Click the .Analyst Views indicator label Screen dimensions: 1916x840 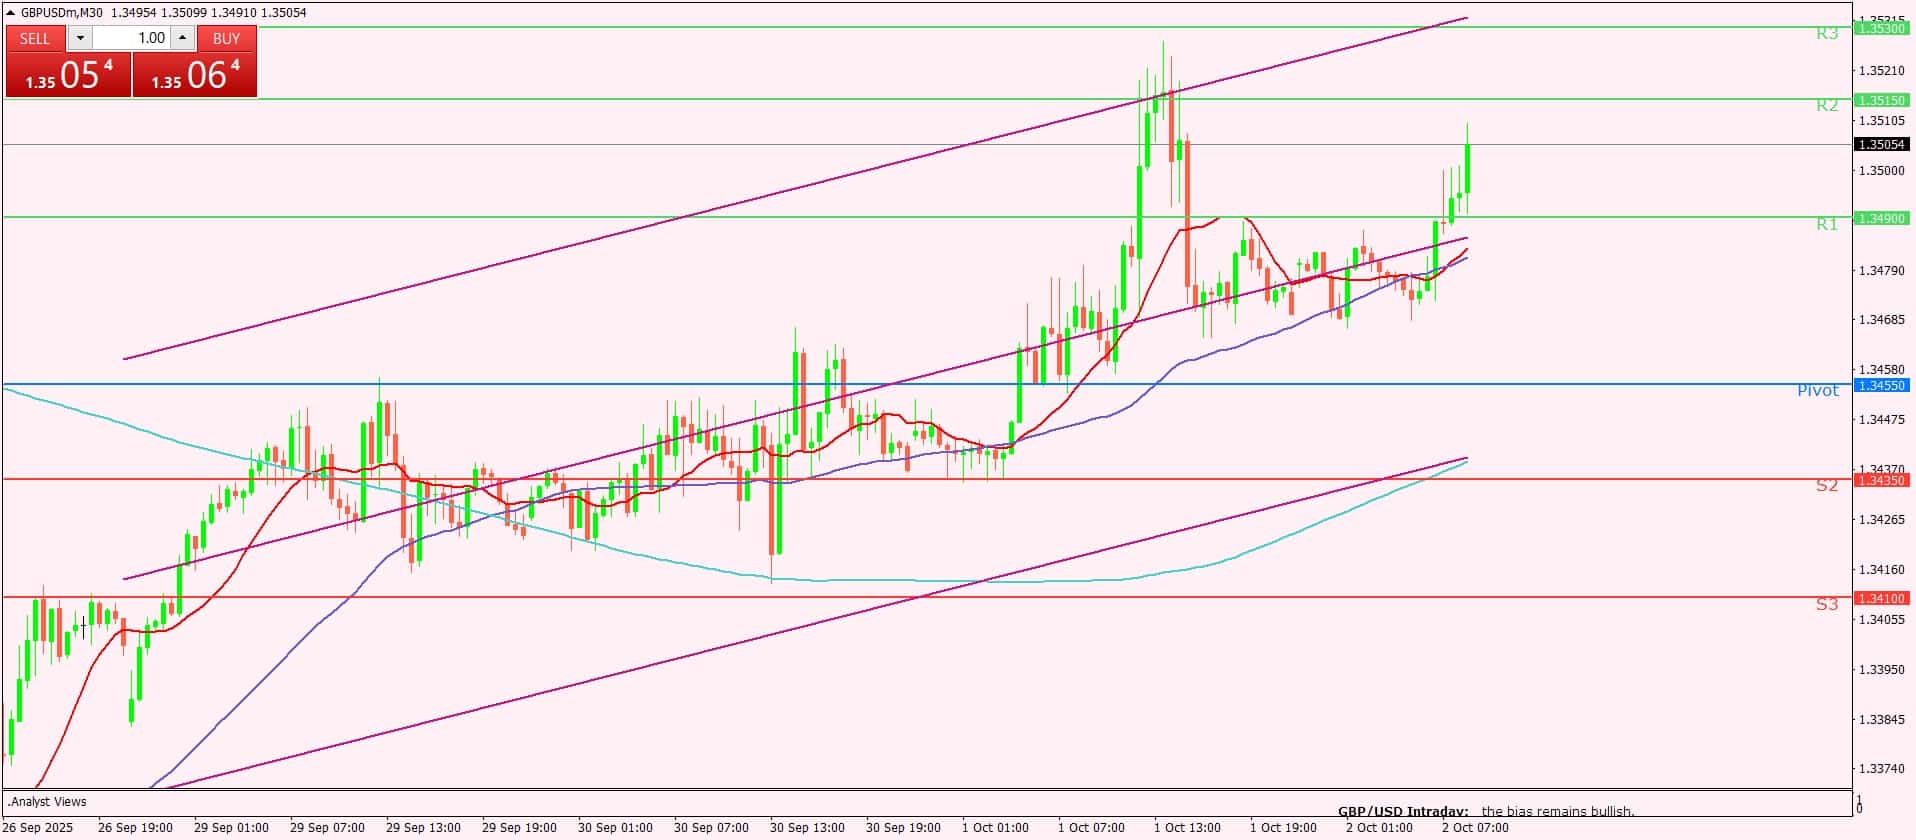point(48,802)
